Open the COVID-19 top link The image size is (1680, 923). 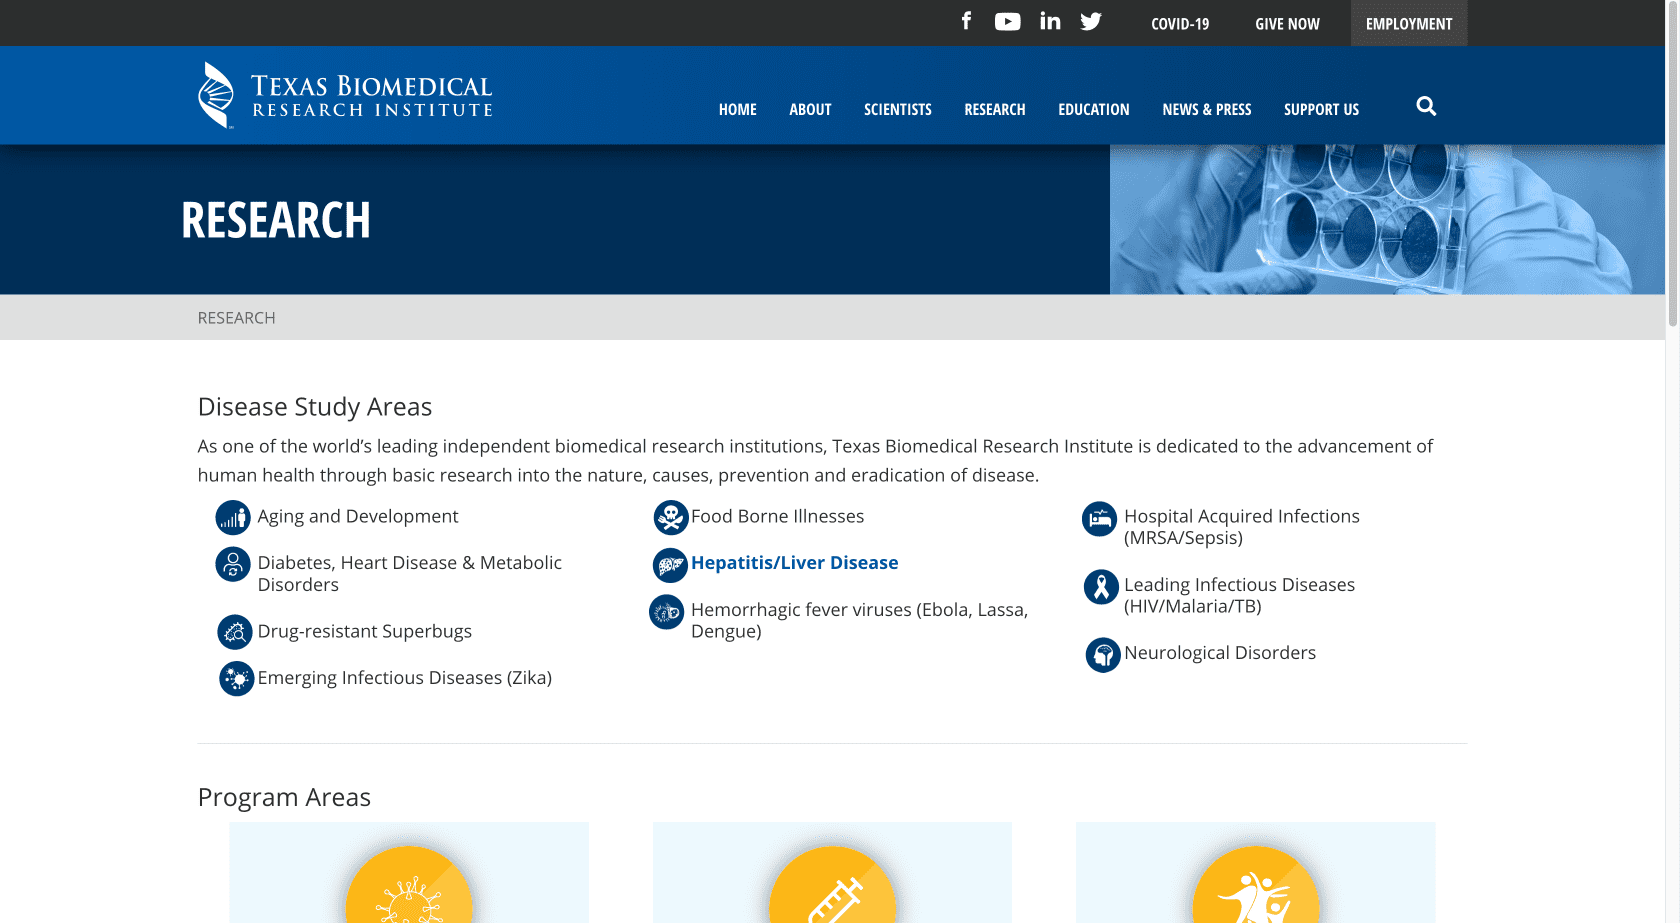tap(1180, 24)
